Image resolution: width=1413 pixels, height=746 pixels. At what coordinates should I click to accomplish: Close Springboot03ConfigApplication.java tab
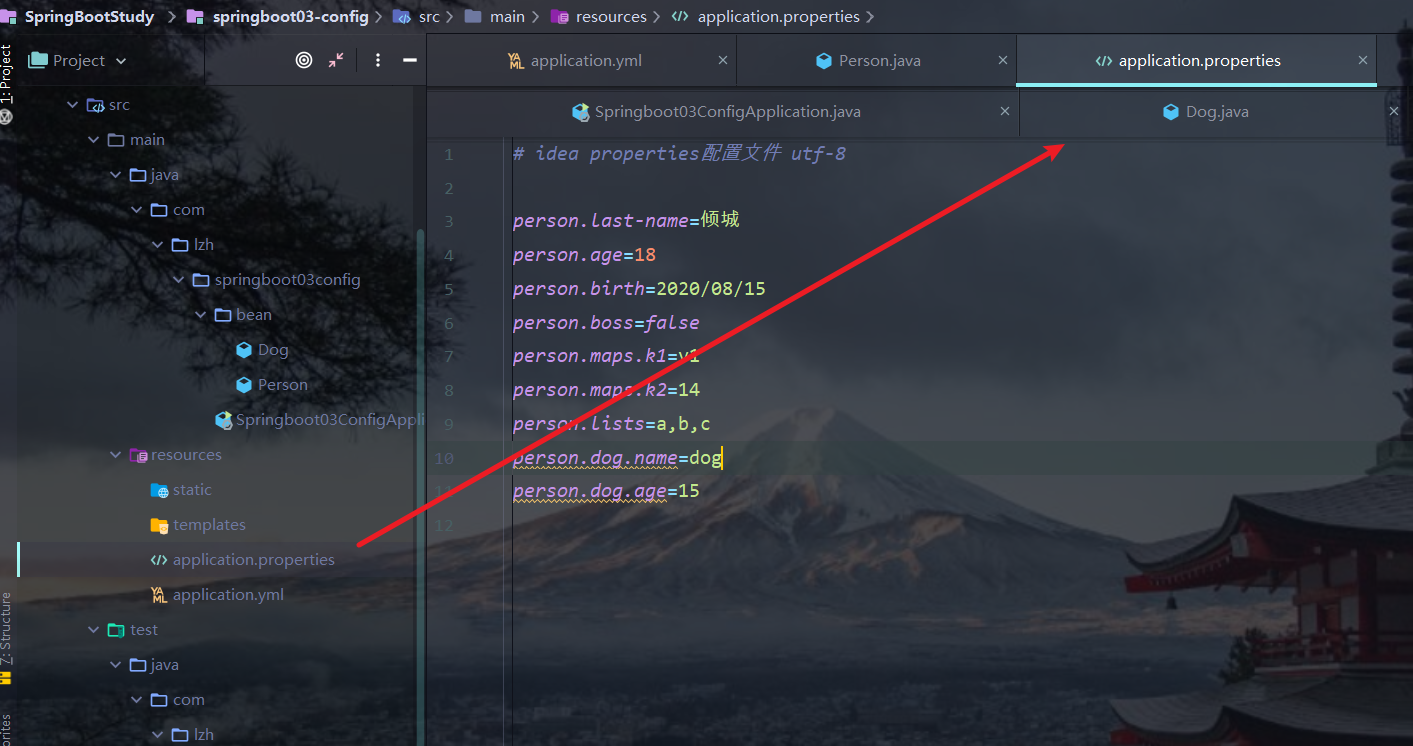pyautogui.click(x=1007, y=112)
